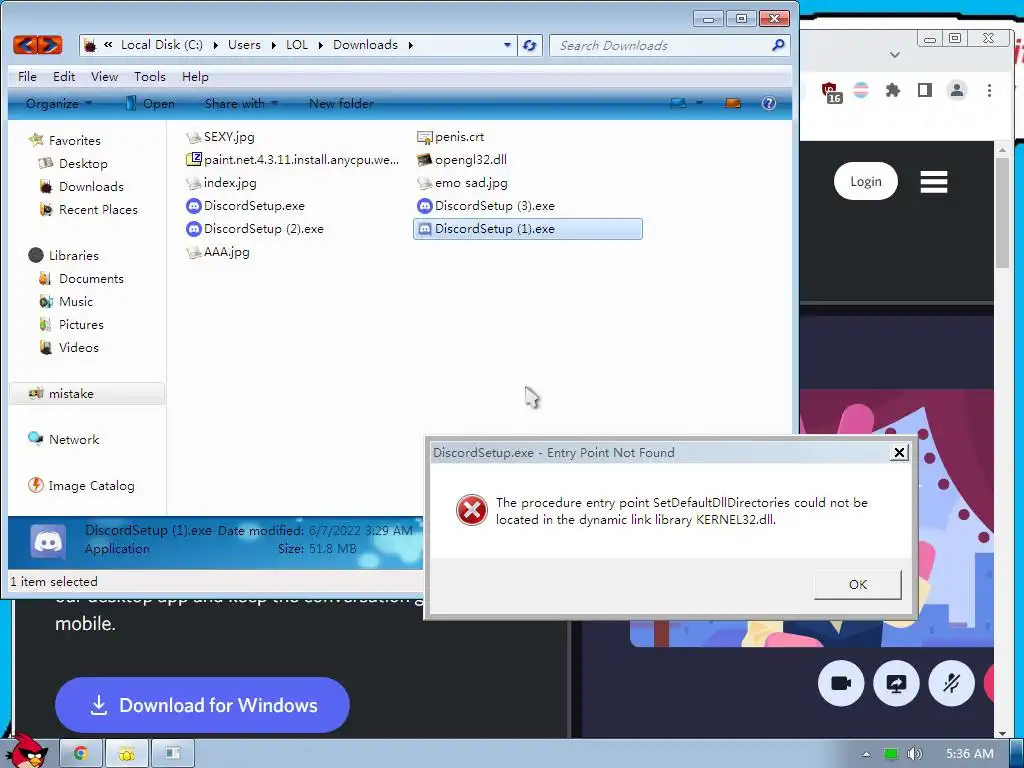Select the AAA.jpg file
This screenshot has height=768, width=1024.
(218, 252)
